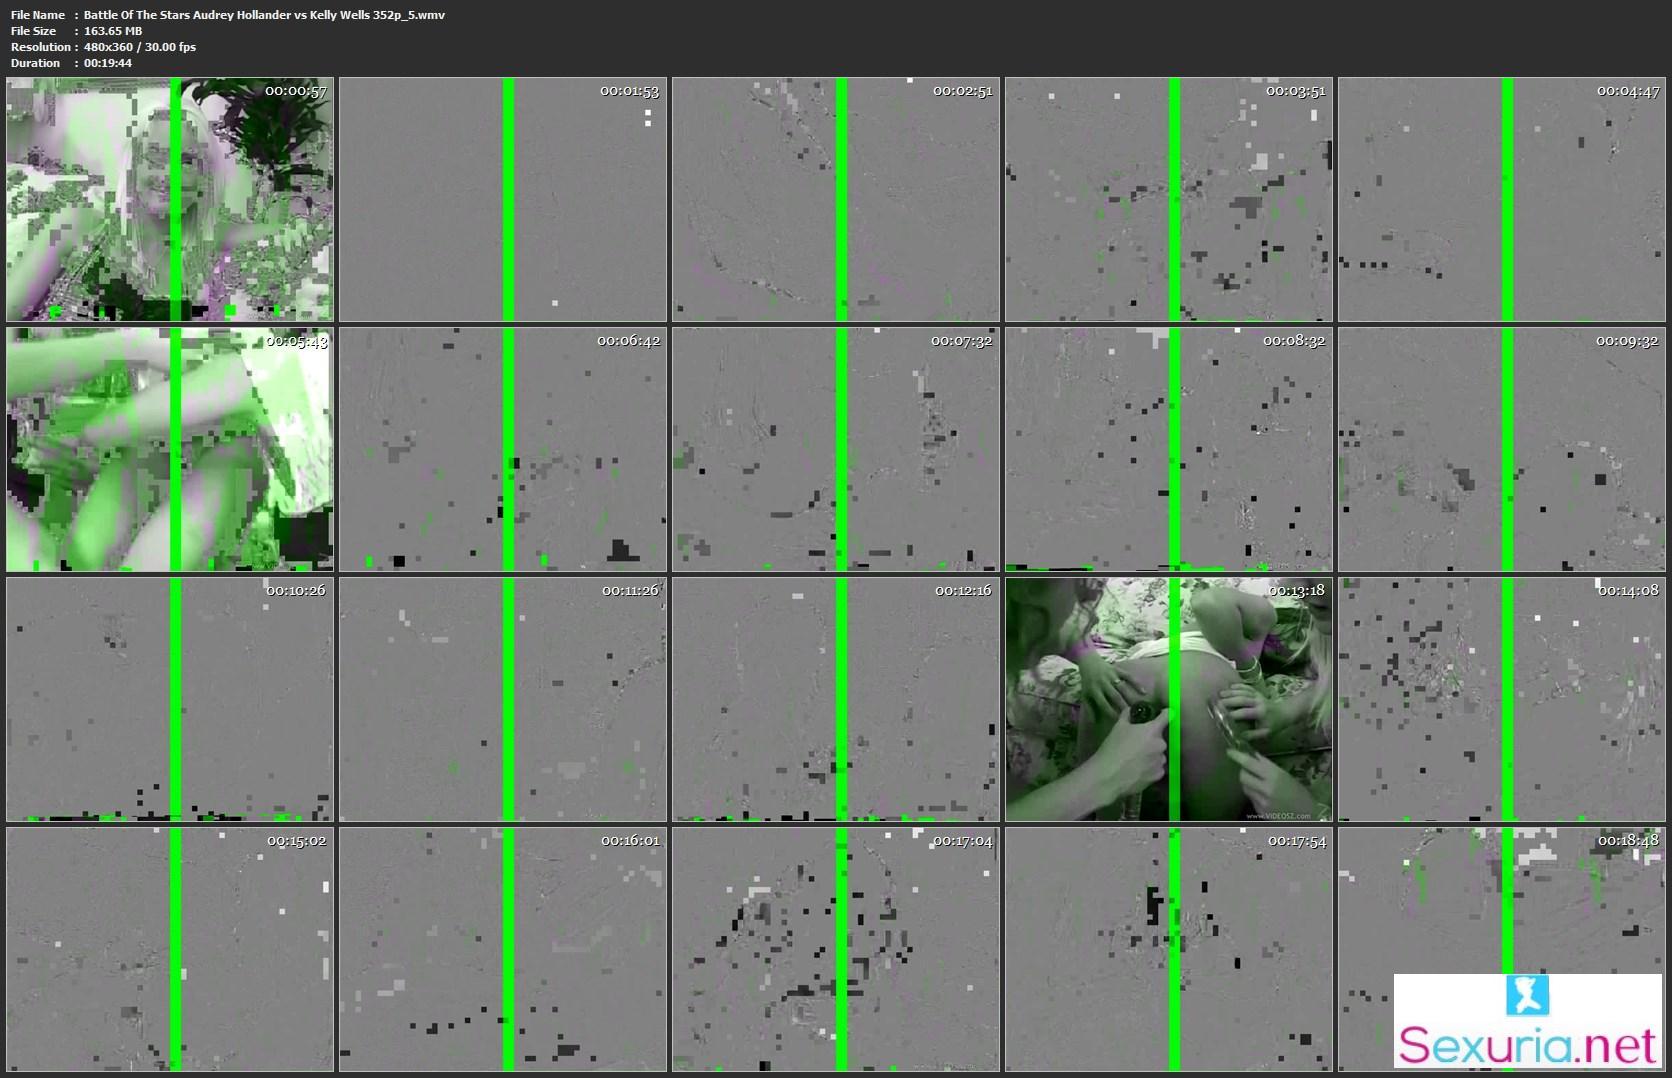
Task: Click the blue logo icon above the watermark text
Action: coord(1526,995)
